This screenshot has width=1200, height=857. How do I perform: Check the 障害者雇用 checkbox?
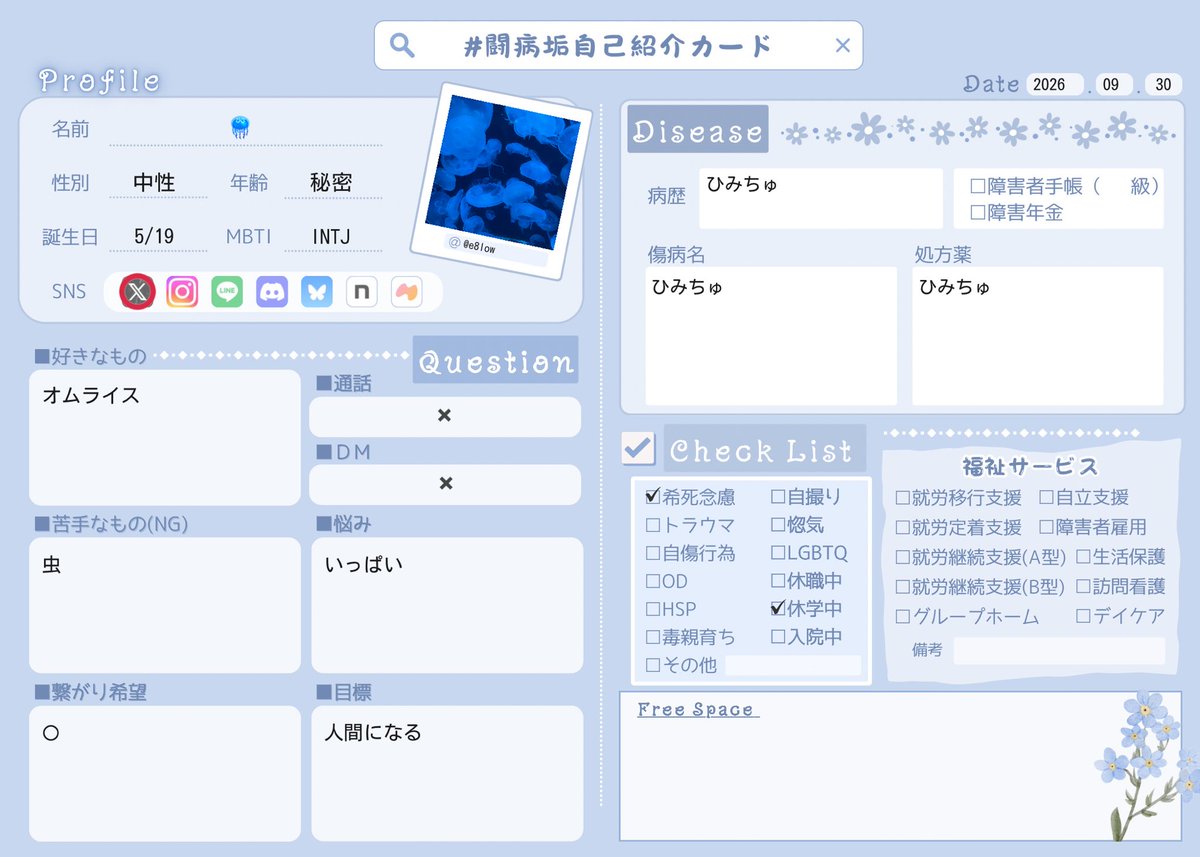point(1046,527)
